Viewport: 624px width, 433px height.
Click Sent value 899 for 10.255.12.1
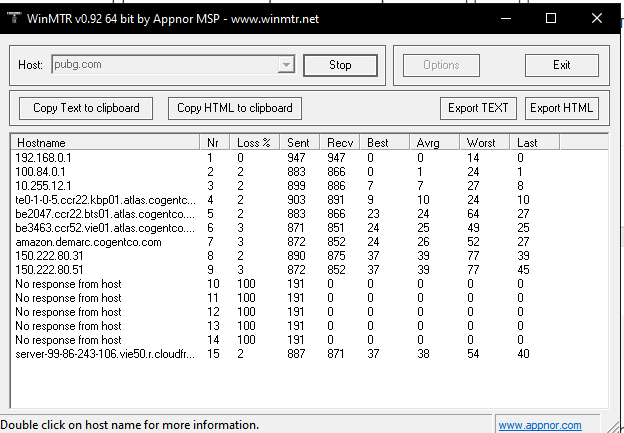coord(296,186)
